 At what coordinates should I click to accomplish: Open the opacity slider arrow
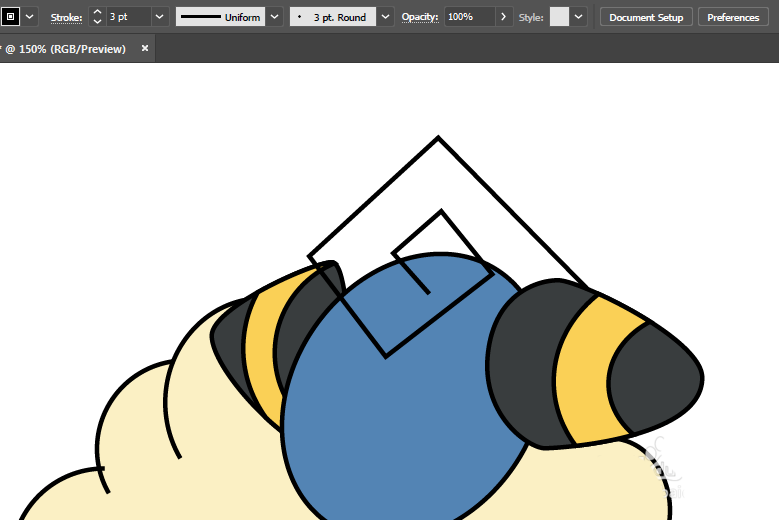click(504, 17)
